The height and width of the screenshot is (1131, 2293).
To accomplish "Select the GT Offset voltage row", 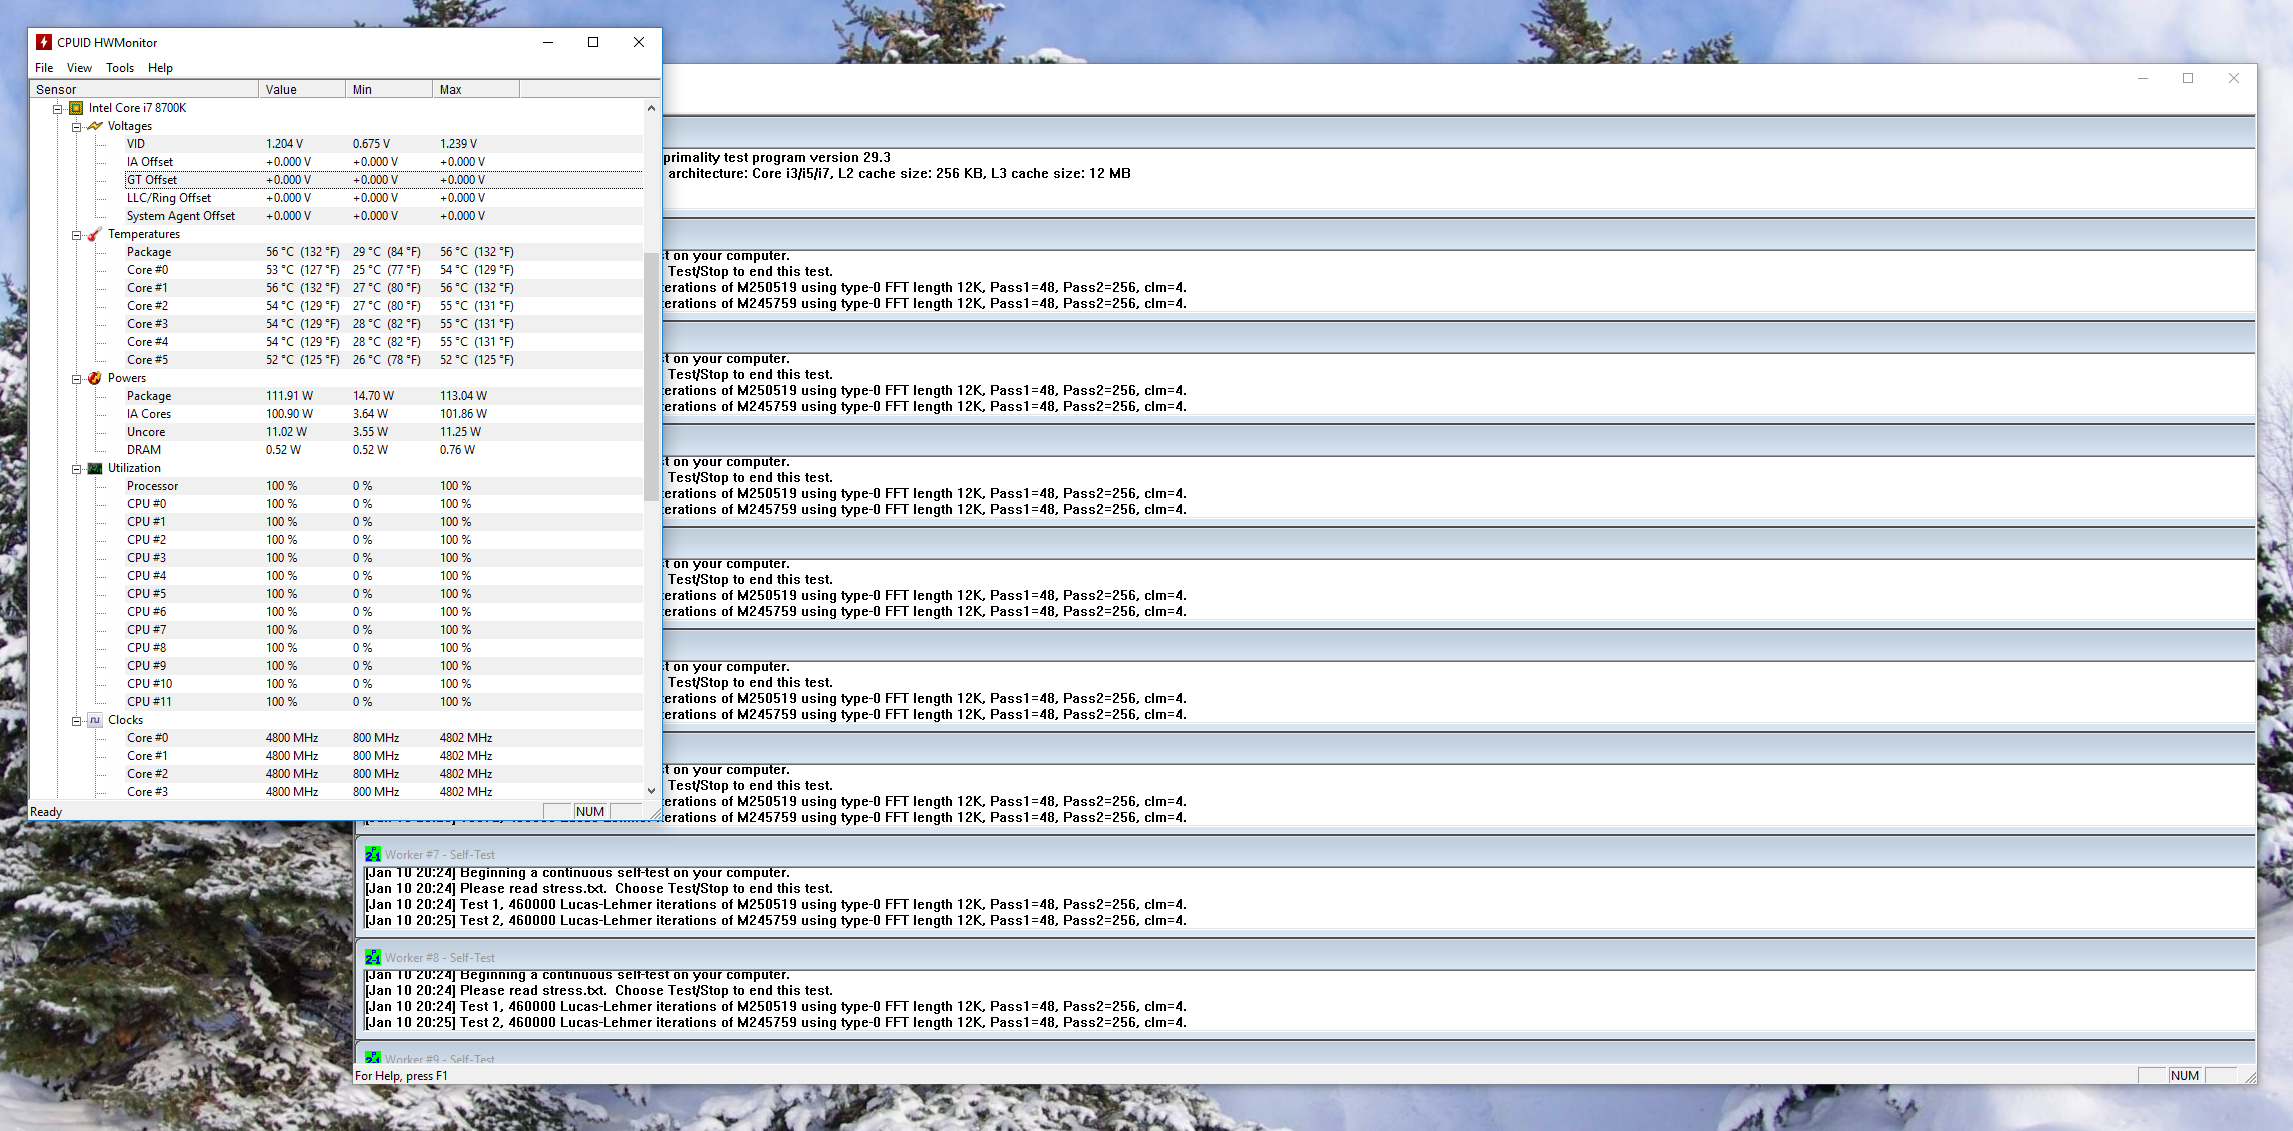I will pyautogui.click(x=152, y=180).
